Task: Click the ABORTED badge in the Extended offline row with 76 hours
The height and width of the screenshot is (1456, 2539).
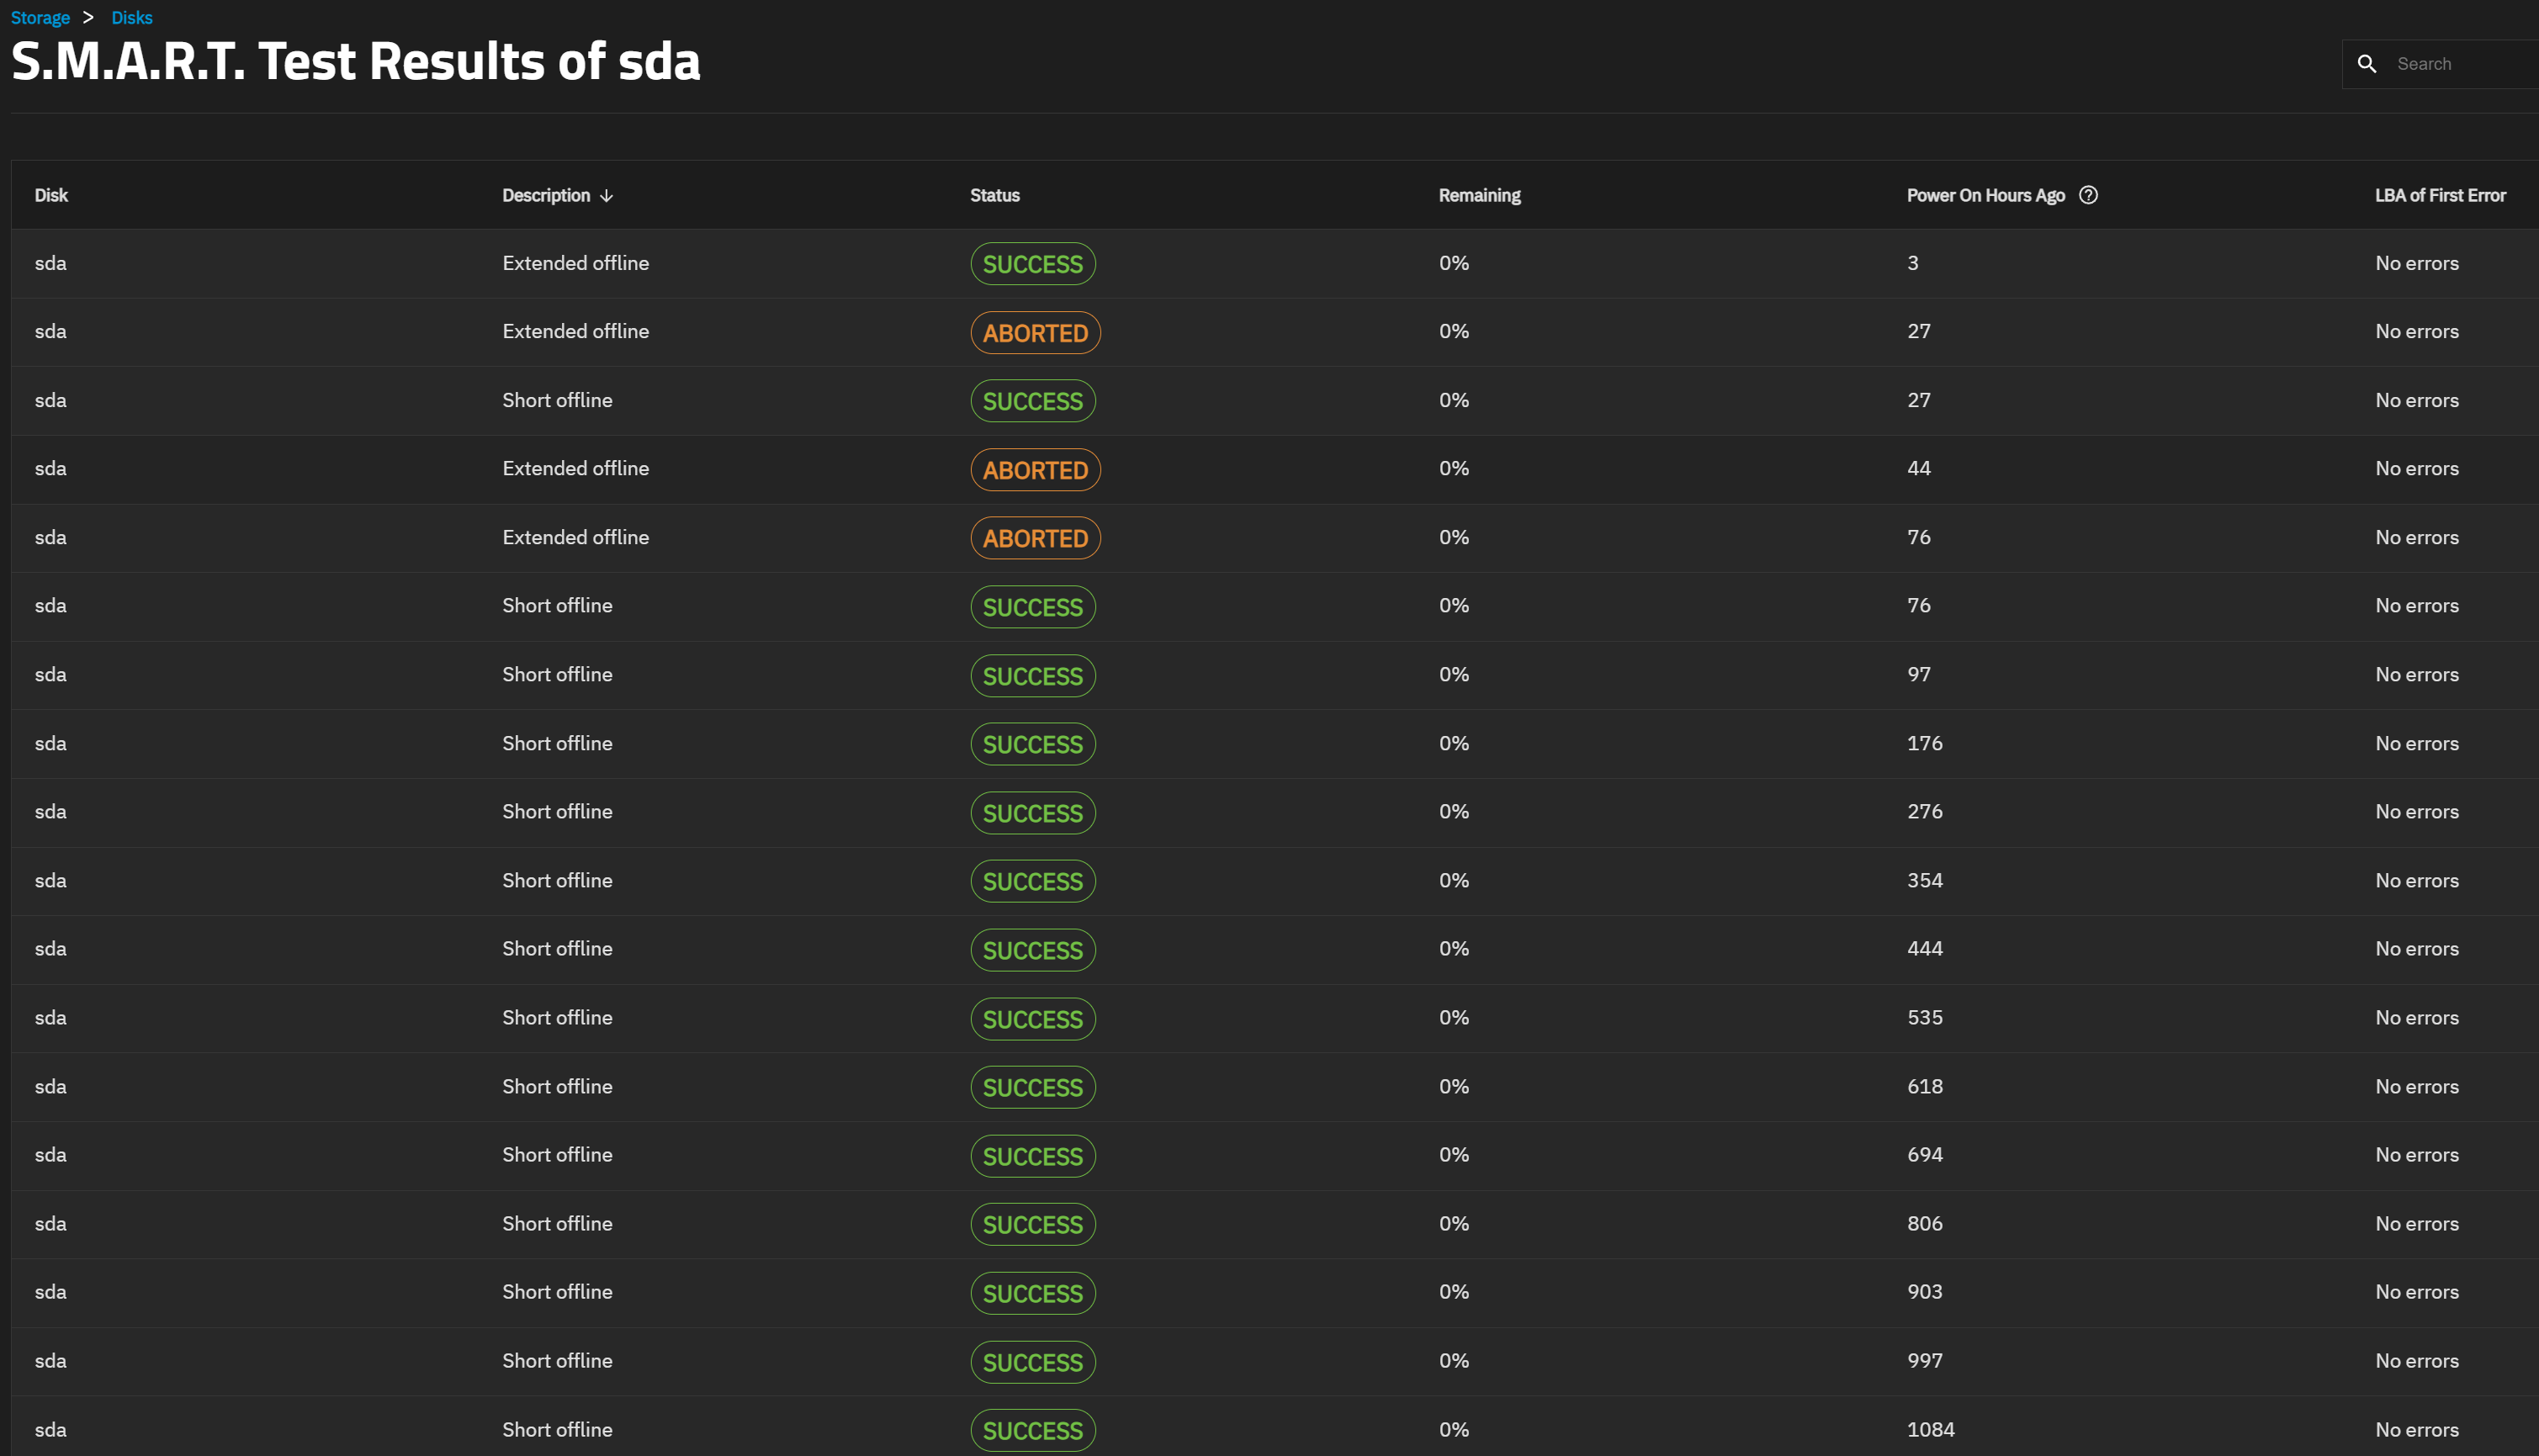Action: (1035, 538)
